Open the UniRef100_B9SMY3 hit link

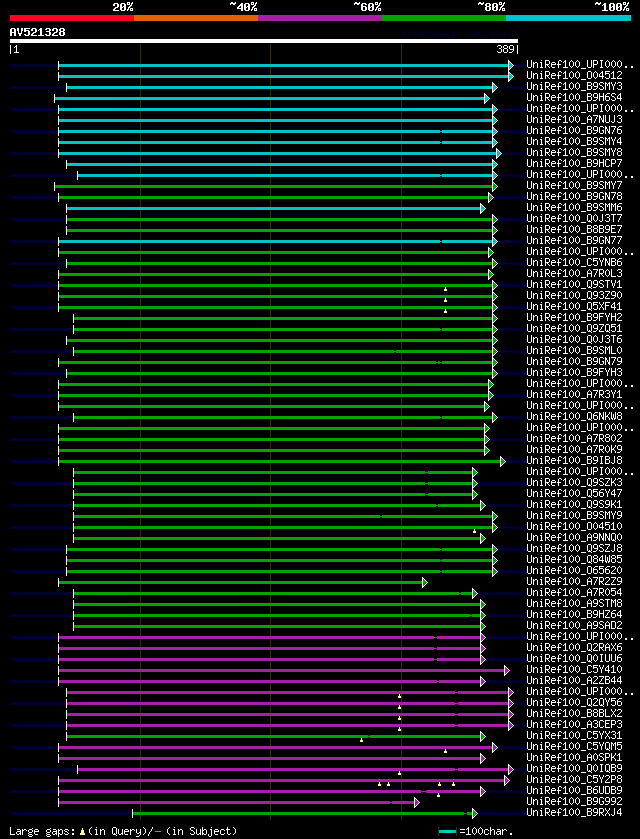(x=574, y=86)
